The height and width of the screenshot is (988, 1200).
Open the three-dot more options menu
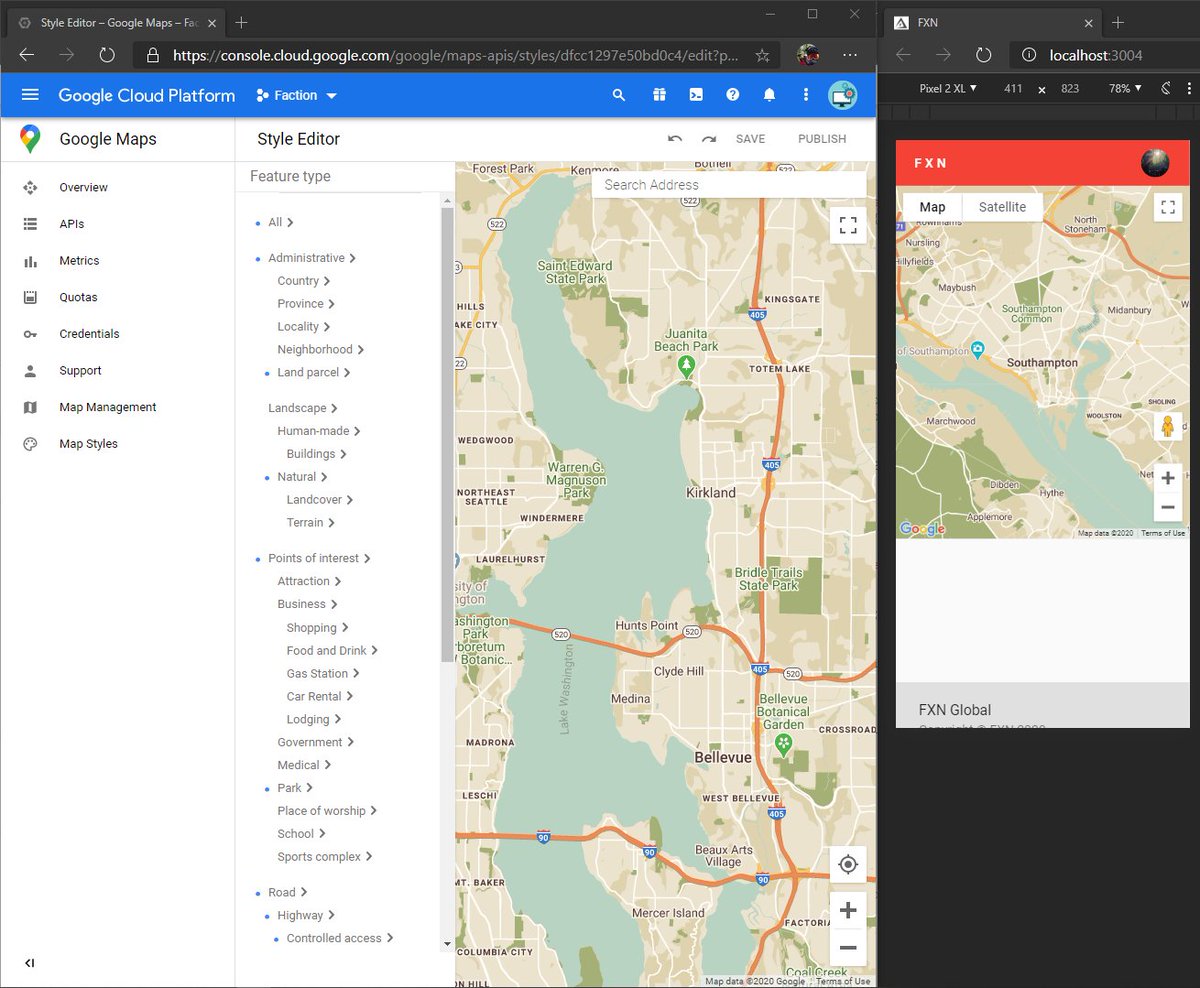point(806,95)
